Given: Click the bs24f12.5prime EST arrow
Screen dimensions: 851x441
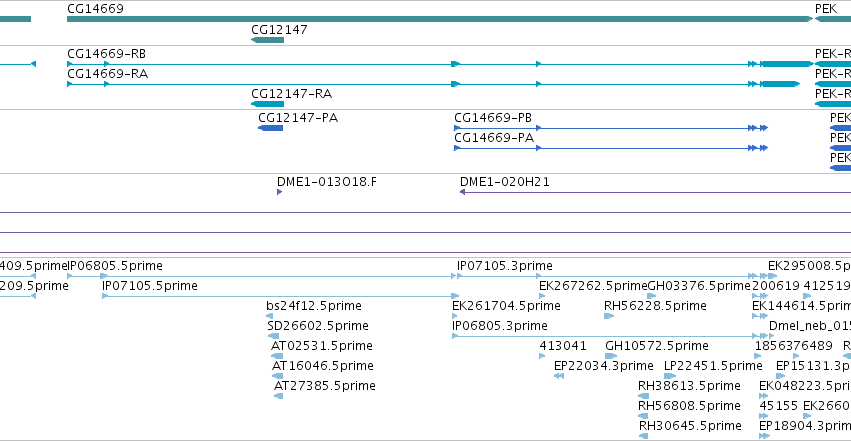Looking at the screenshot, I should (270, 316).
